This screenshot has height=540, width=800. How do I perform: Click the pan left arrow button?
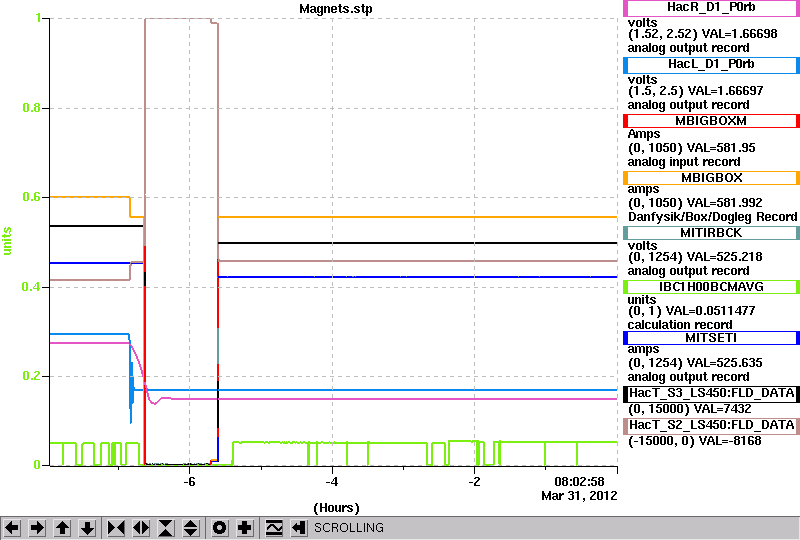pyautogui.click(x=12, y=528)
